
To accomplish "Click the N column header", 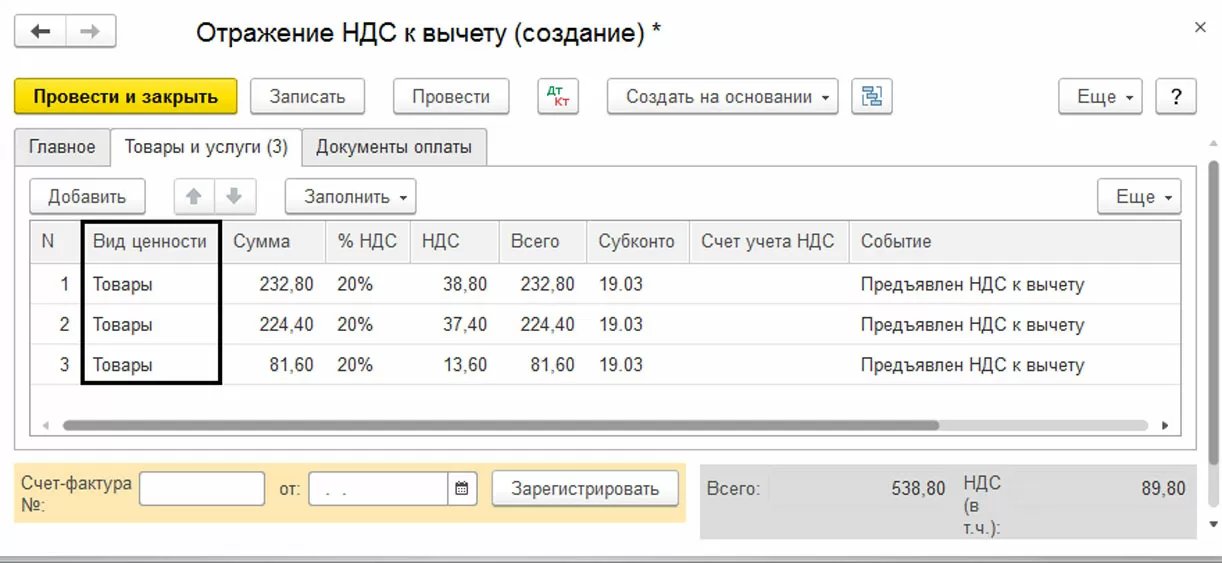I will pyautogui.click(x=55, y=241).
